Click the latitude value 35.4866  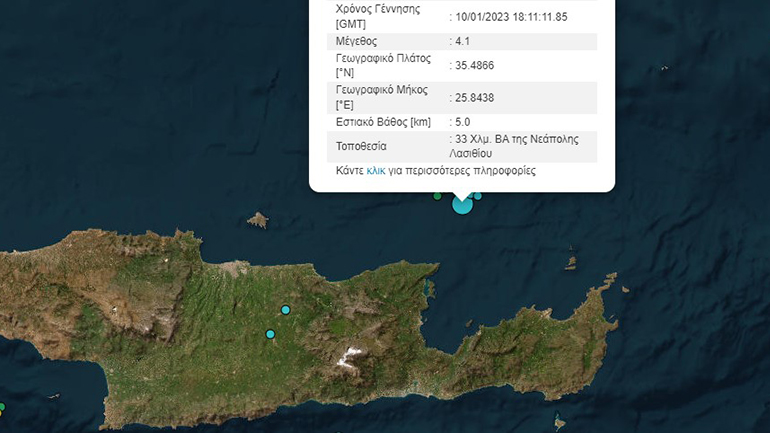coord(474,66)
